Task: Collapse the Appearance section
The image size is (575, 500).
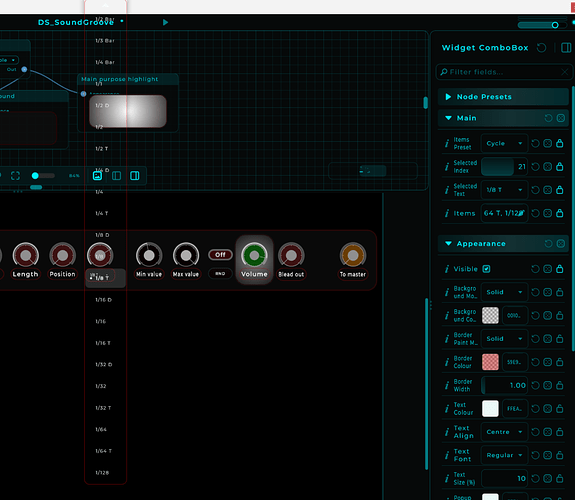Action: coord(448,244)
